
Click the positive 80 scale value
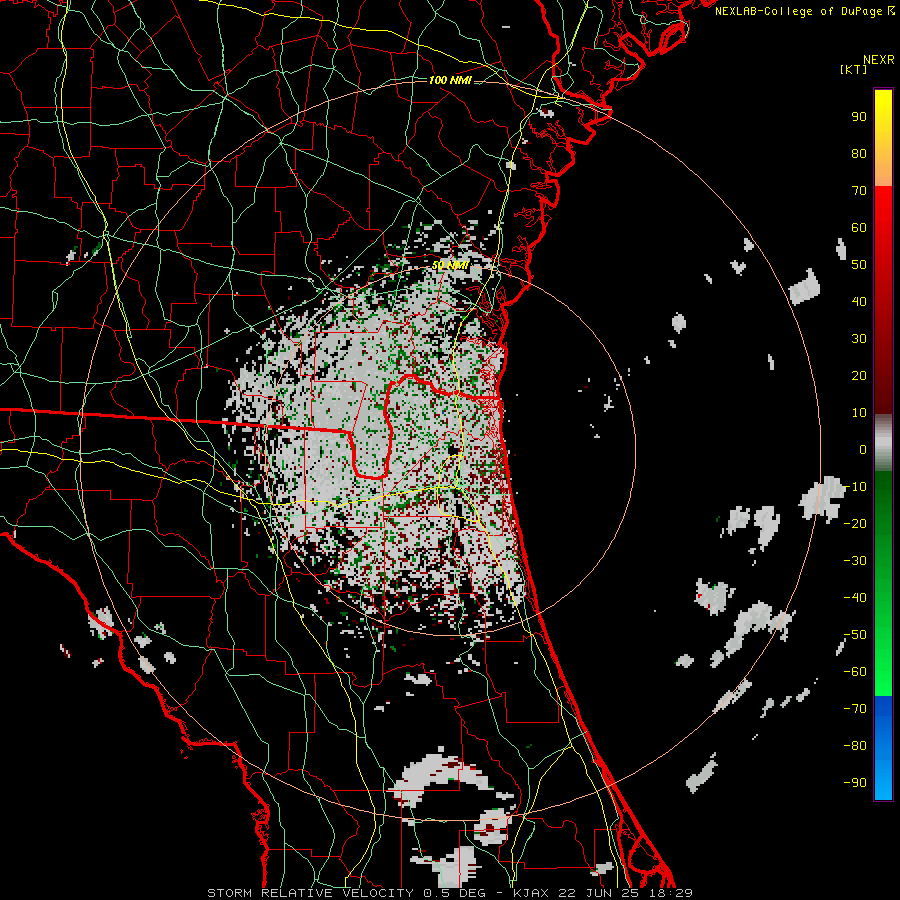[859, 153]
